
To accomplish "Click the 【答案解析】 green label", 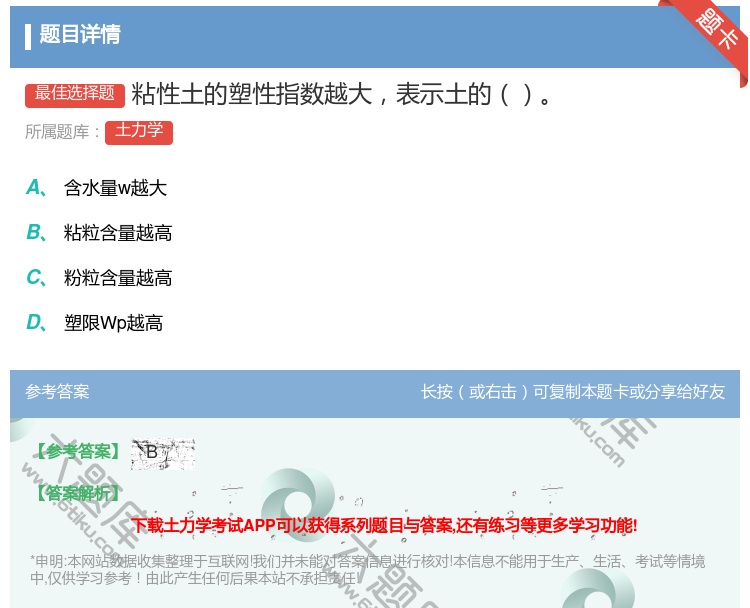I will [78, 493].
